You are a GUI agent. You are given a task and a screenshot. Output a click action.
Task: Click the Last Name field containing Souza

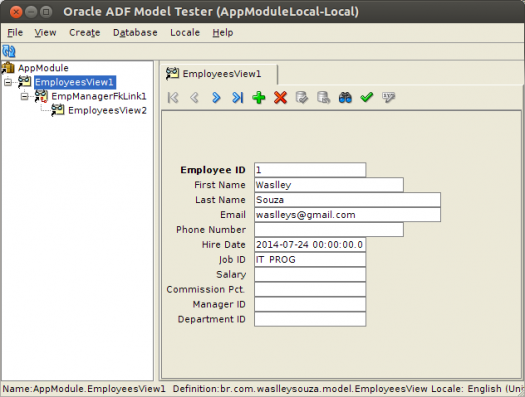click(x=347, y=200)
